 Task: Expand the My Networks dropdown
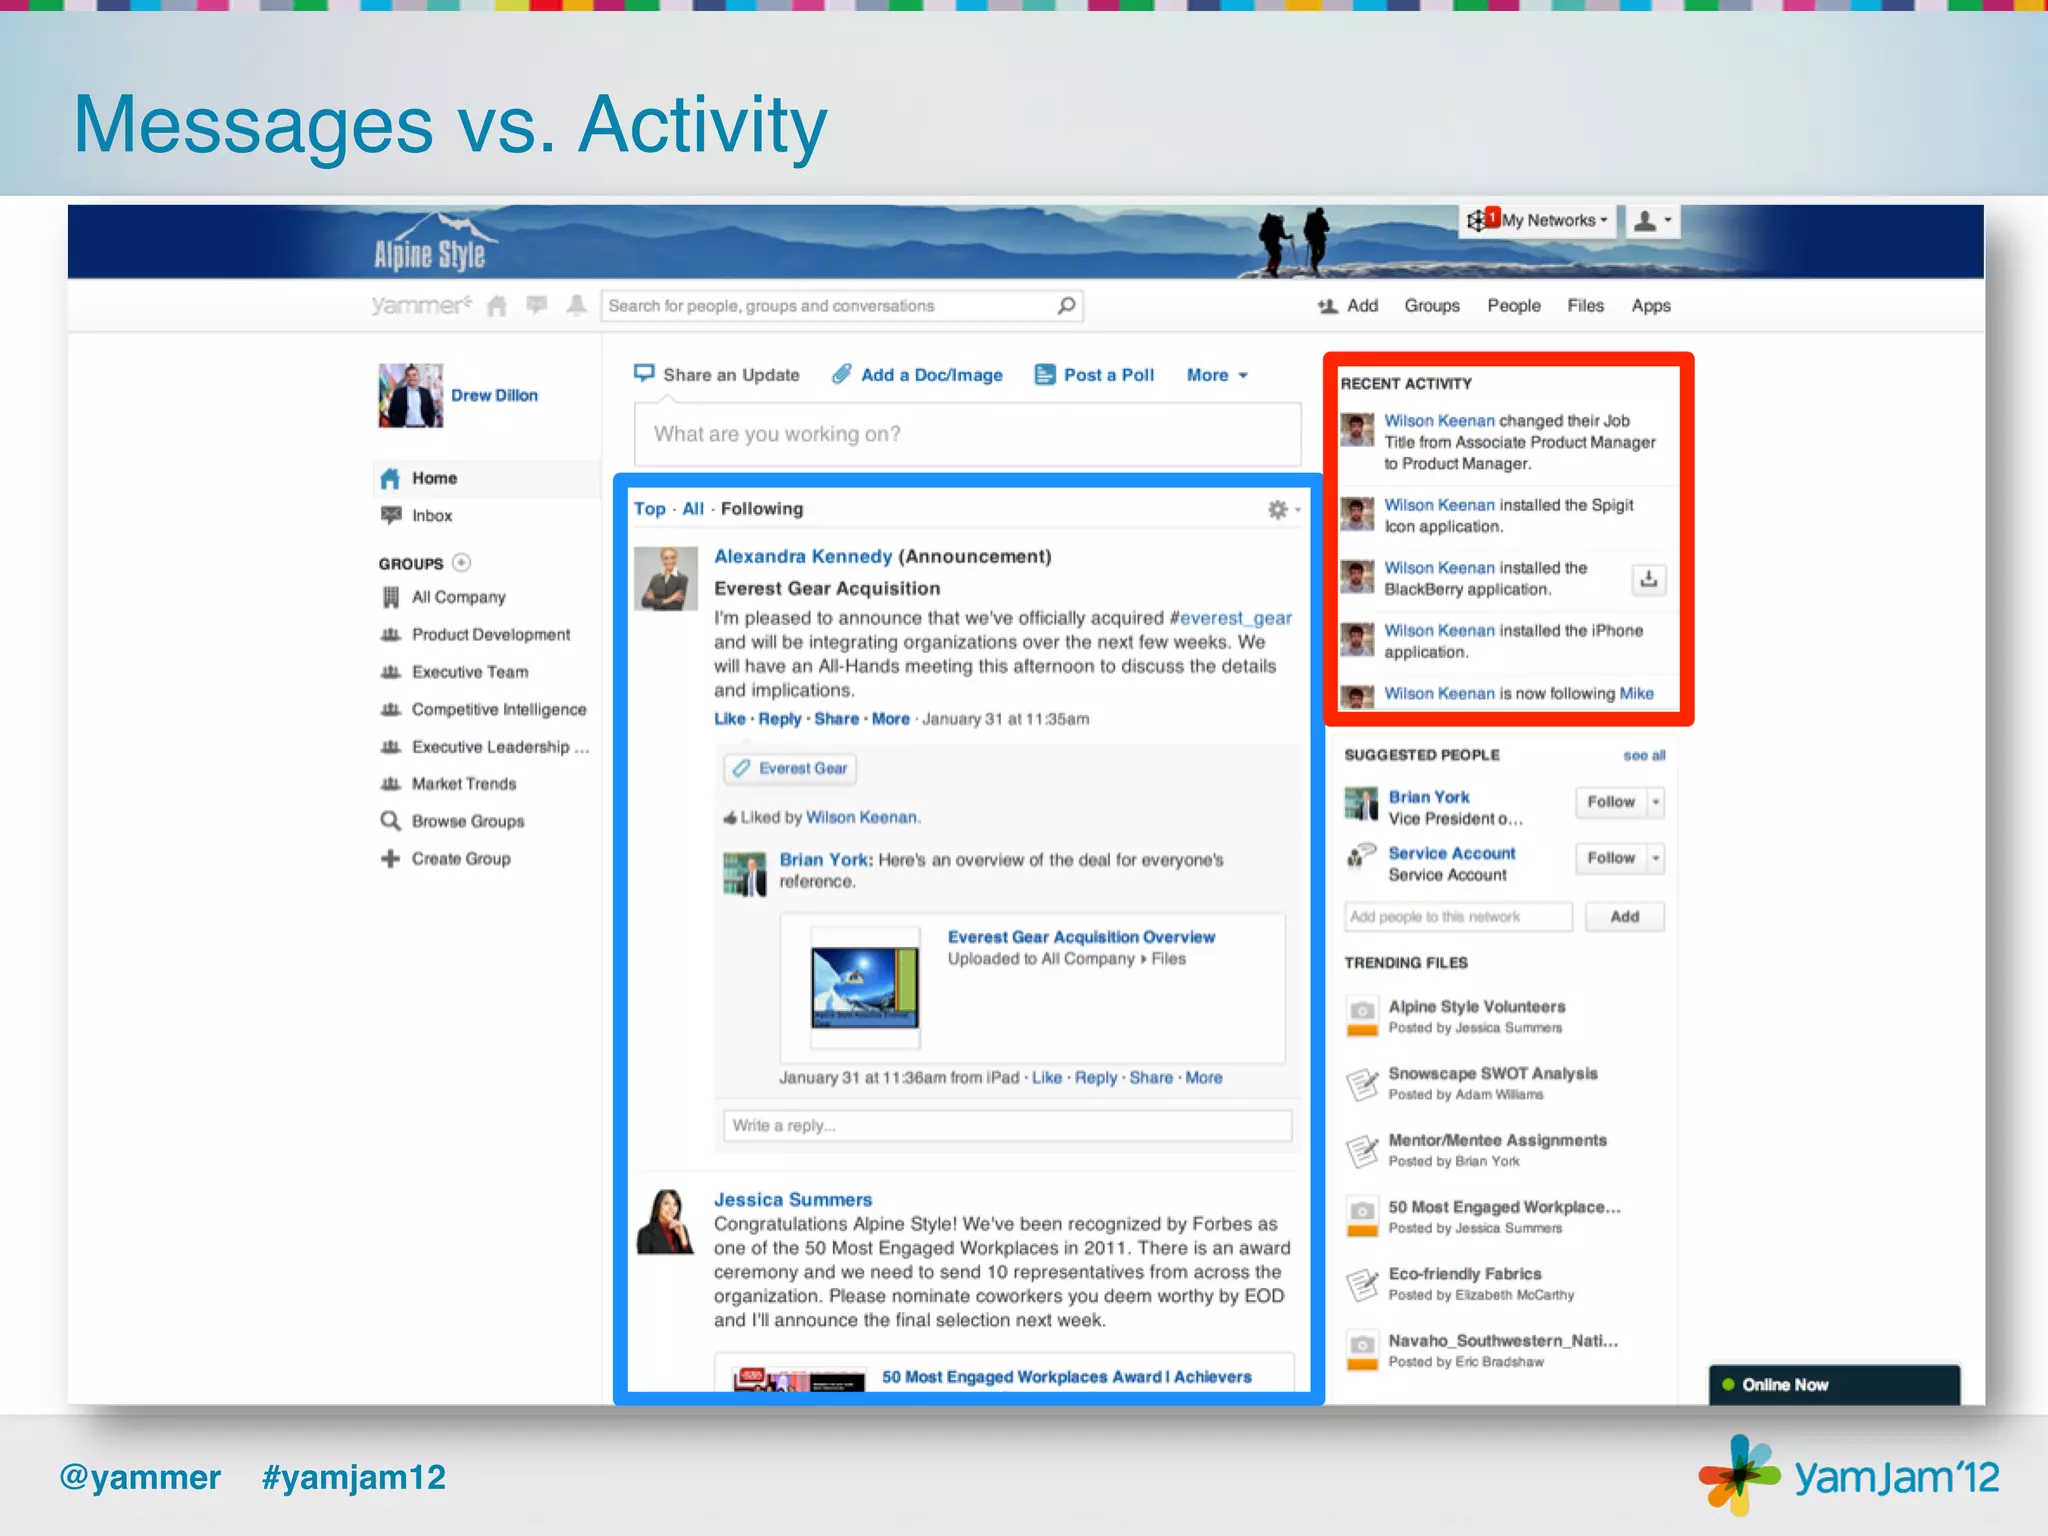pos(1550,221)
